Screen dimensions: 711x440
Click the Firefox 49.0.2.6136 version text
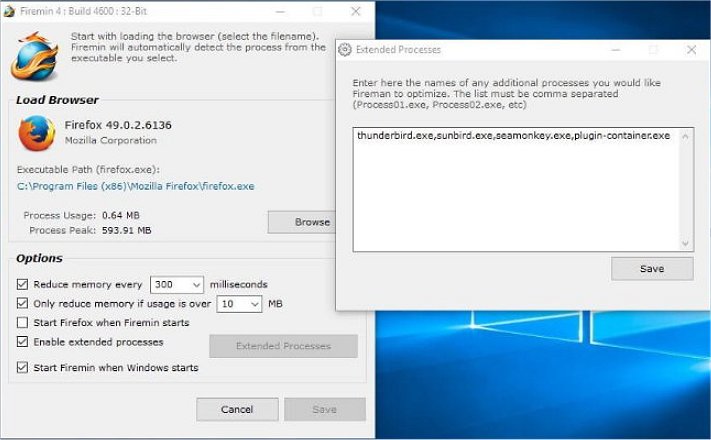(x=118, y=125)
